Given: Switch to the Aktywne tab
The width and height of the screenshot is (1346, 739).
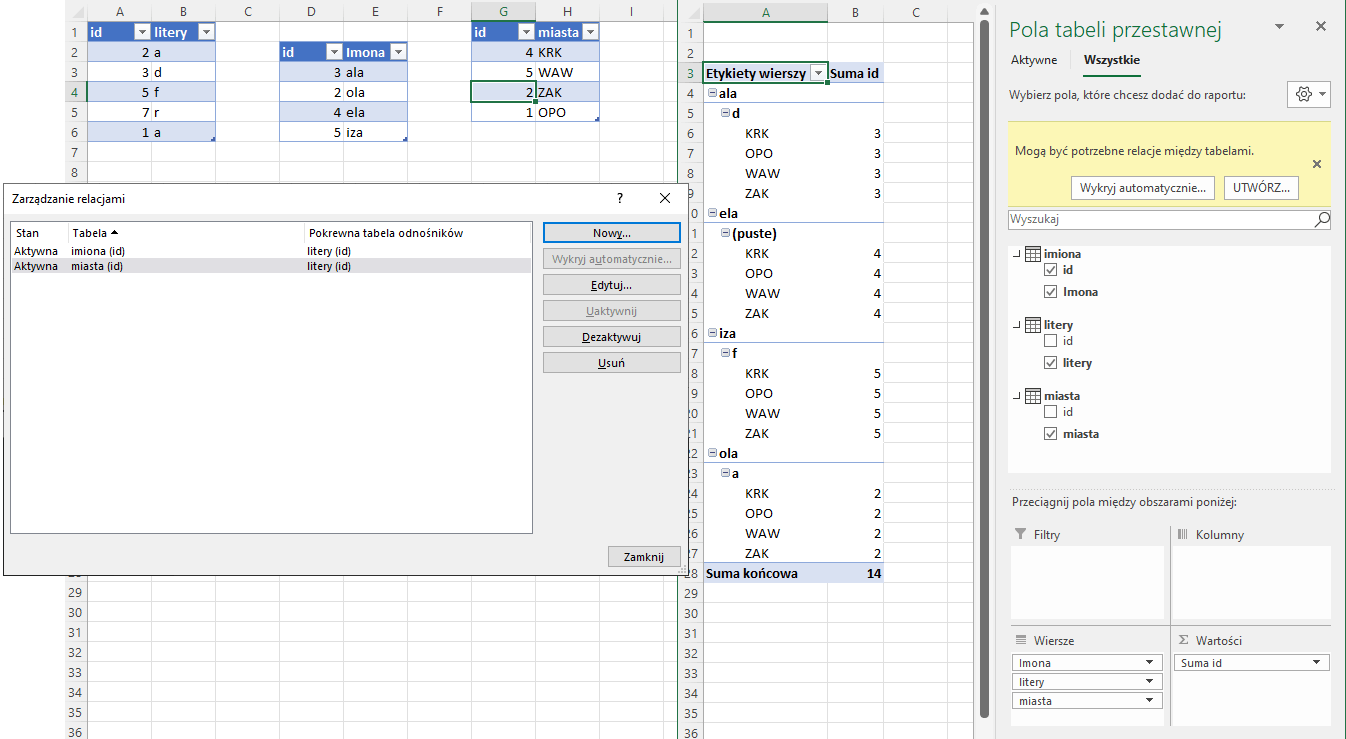Looking at the screenshot, I should [x=1034, y=60].
